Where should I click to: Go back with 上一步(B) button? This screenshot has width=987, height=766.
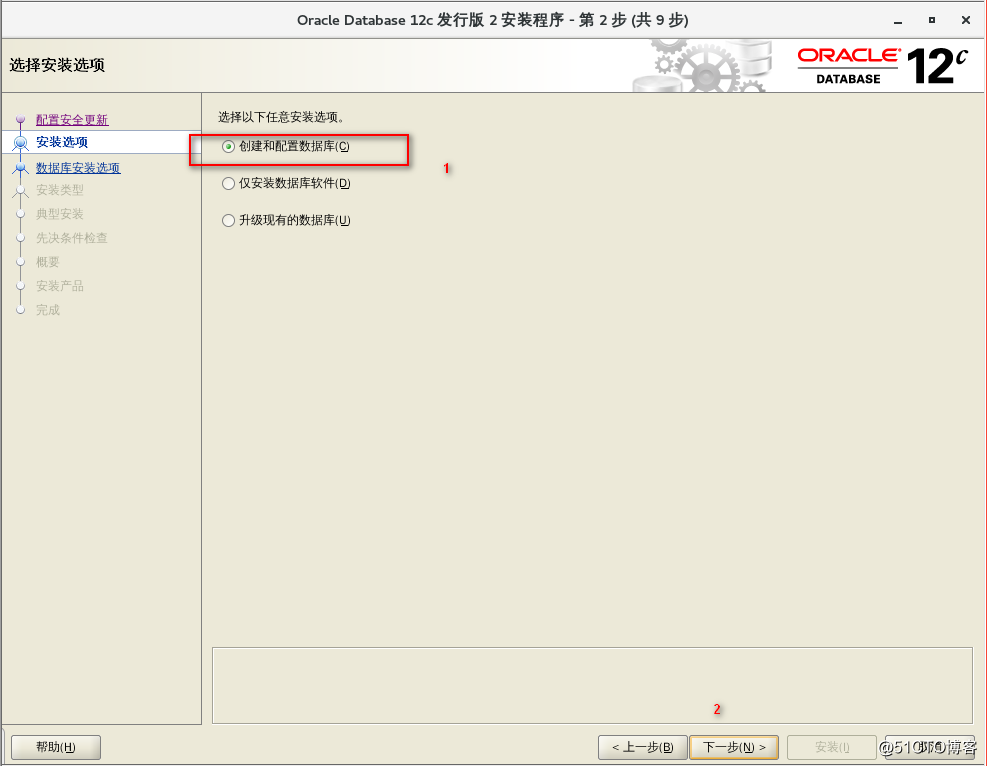click(x=642, y=747)
